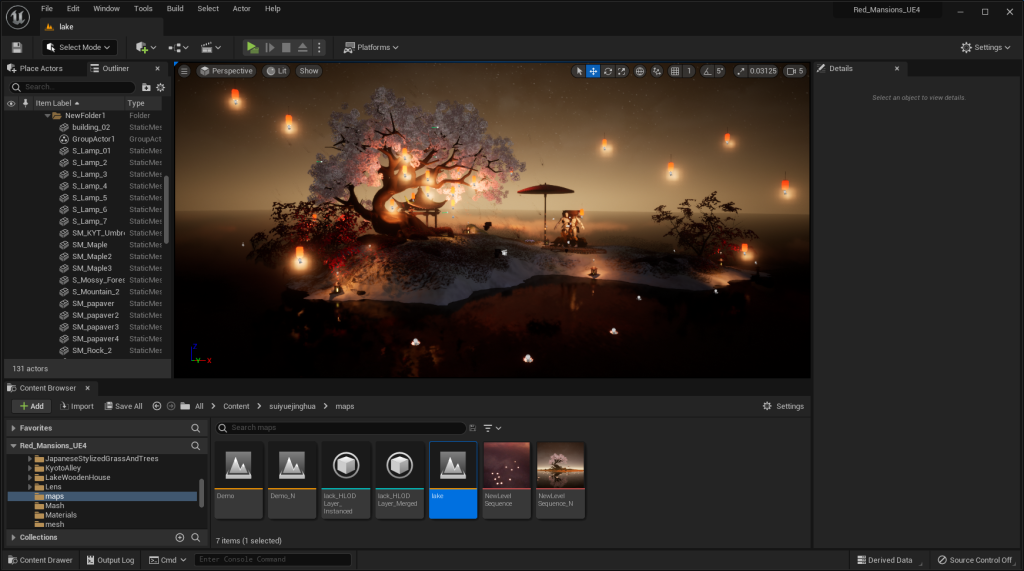Expand the Favorites section
The image size is (1024, 571).
pos(14,428)
